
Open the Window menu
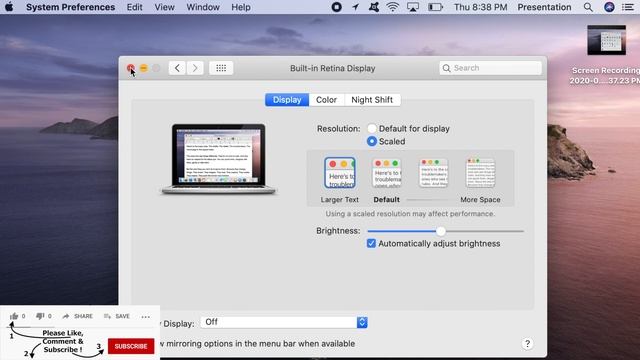pyautogui.click(x=203, y=7)
